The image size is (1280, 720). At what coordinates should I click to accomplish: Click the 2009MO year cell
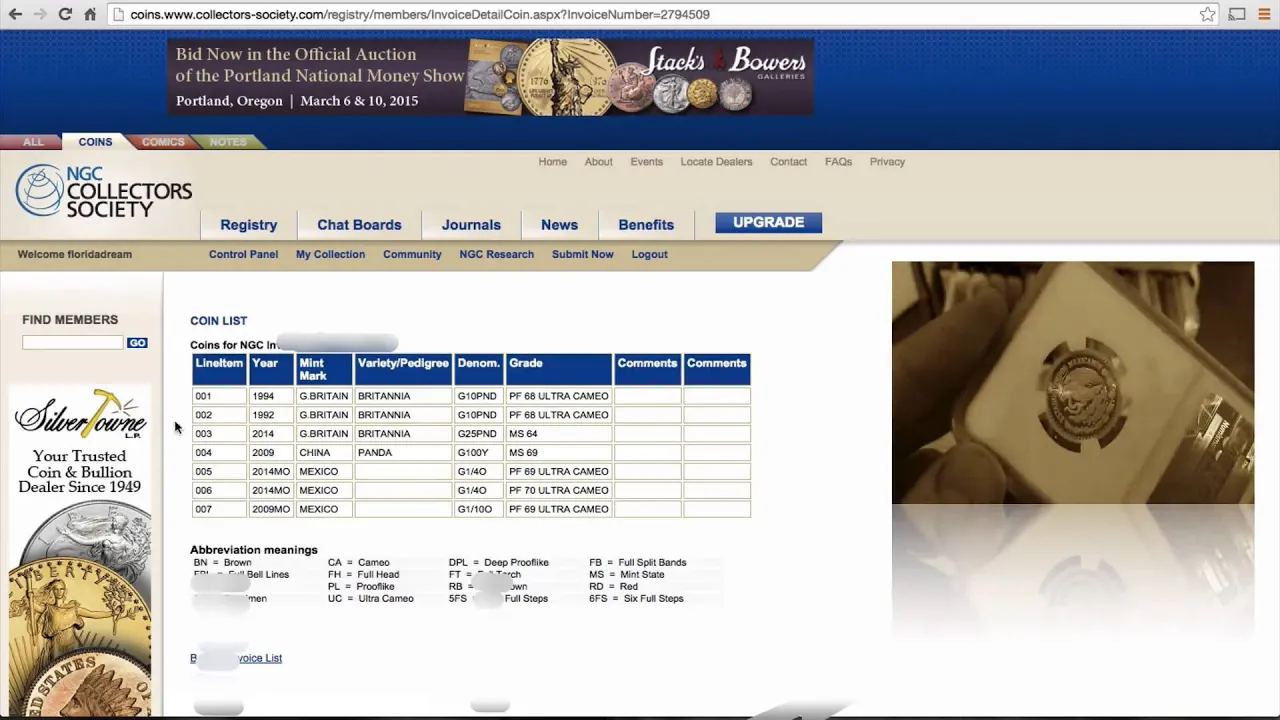point(271,509)
